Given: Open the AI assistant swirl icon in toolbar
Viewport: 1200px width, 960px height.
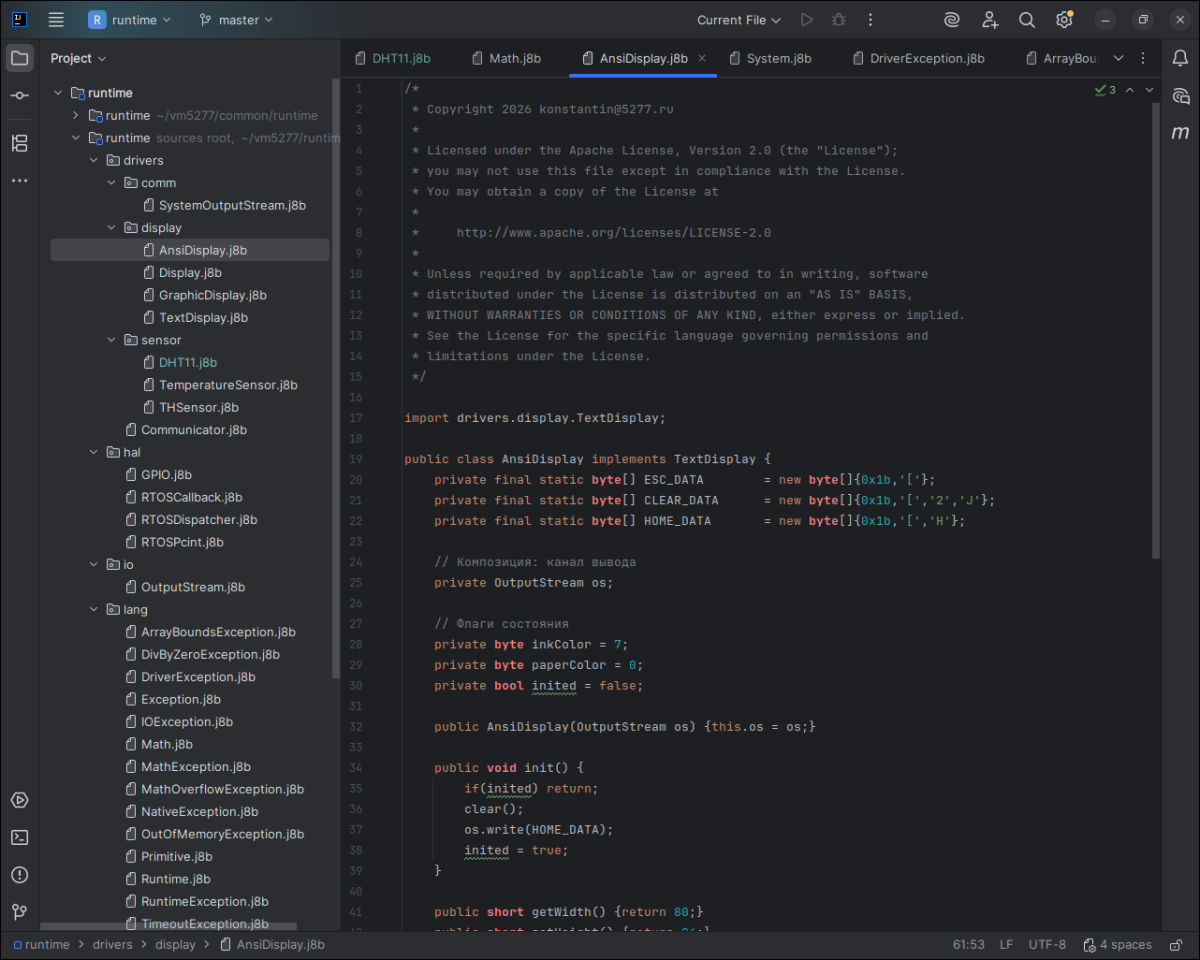Looking at the screenshot, I should (952, 20).
